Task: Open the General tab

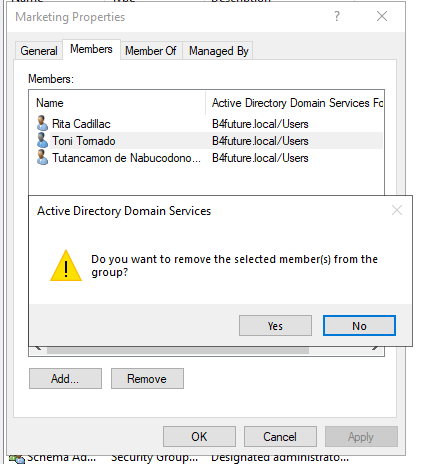Action: [39, 51]
